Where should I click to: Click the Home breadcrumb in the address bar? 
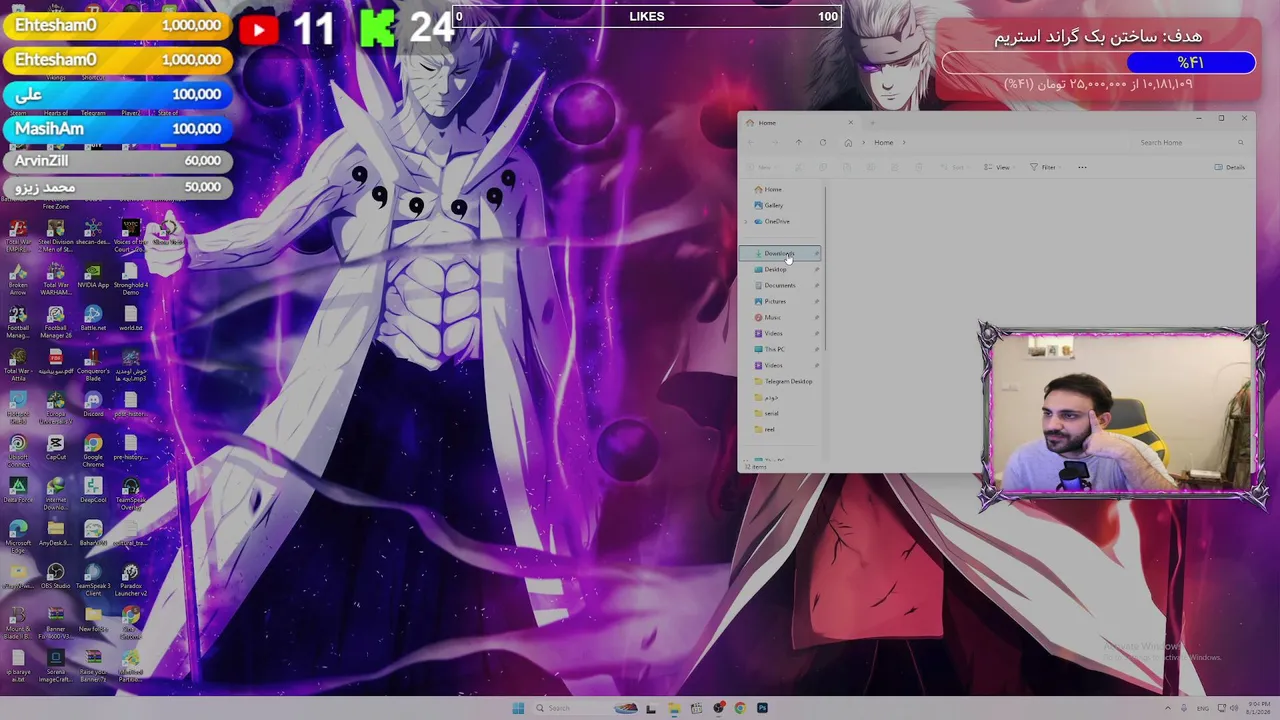pos(883,142)
